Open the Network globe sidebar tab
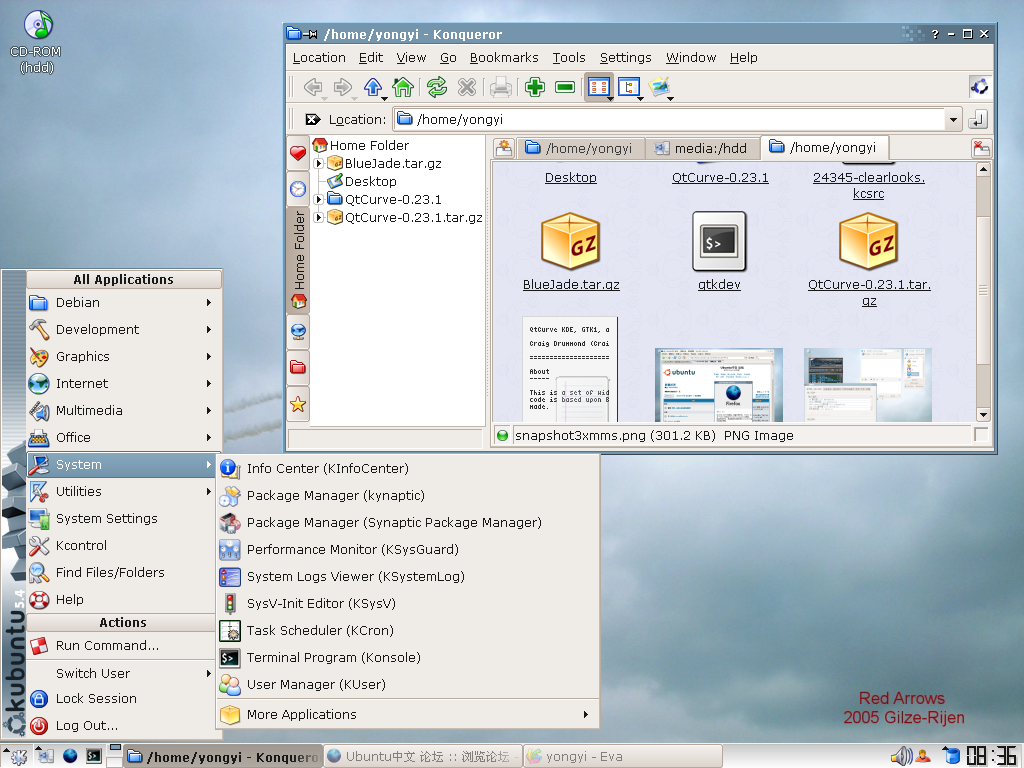Viewport: 1024px width, 768px height. (298, 332)
